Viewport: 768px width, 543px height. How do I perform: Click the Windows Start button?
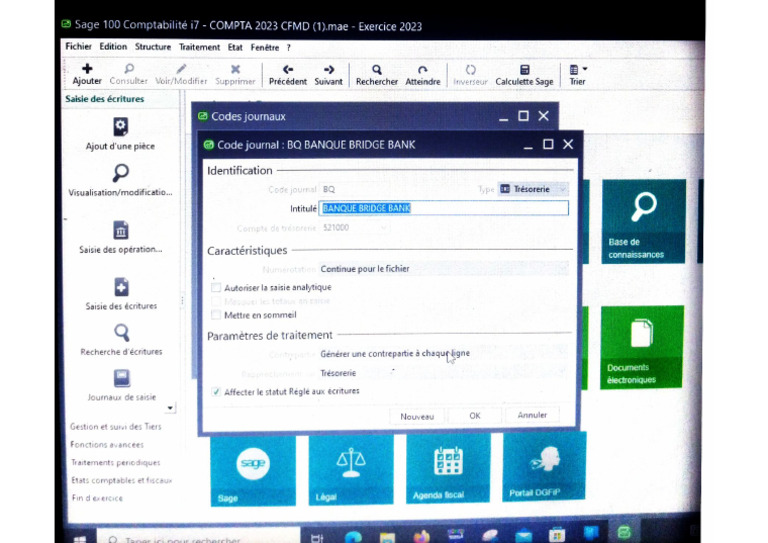(80, 538)
